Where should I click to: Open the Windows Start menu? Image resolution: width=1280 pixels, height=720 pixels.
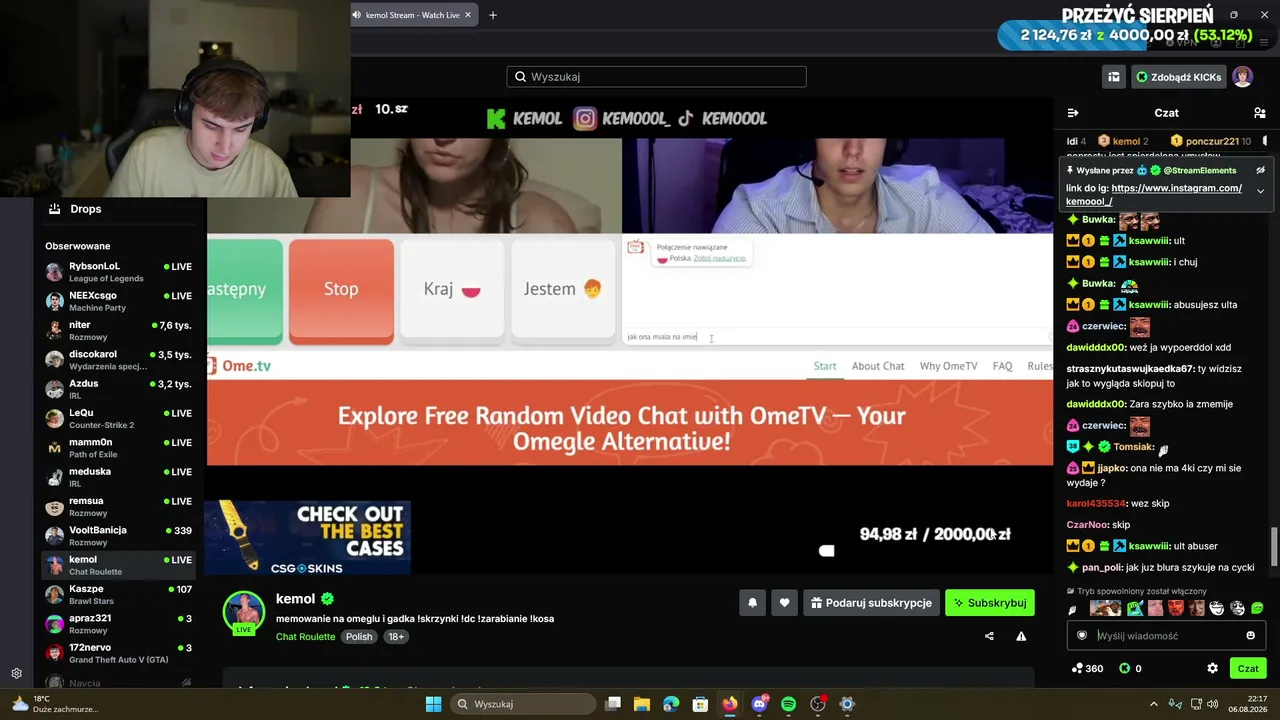click(x=433, y=704)
